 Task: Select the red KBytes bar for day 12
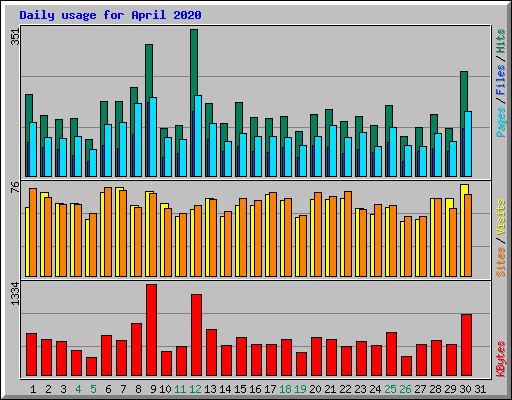tap(196, 335)
